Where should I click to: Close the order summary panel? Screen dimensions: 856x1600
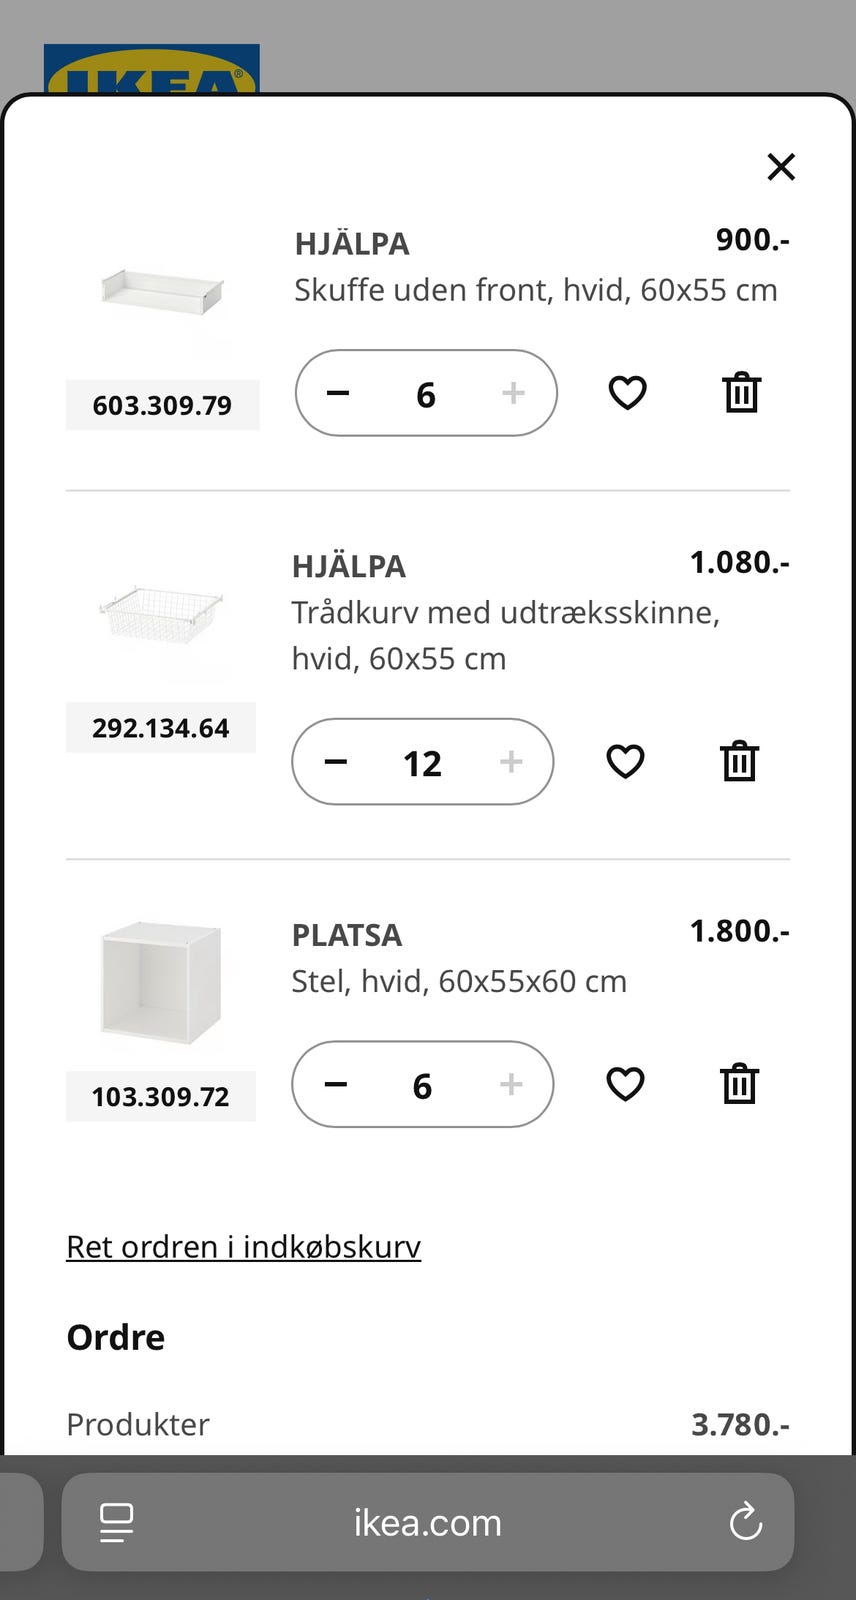coord(781,166)
